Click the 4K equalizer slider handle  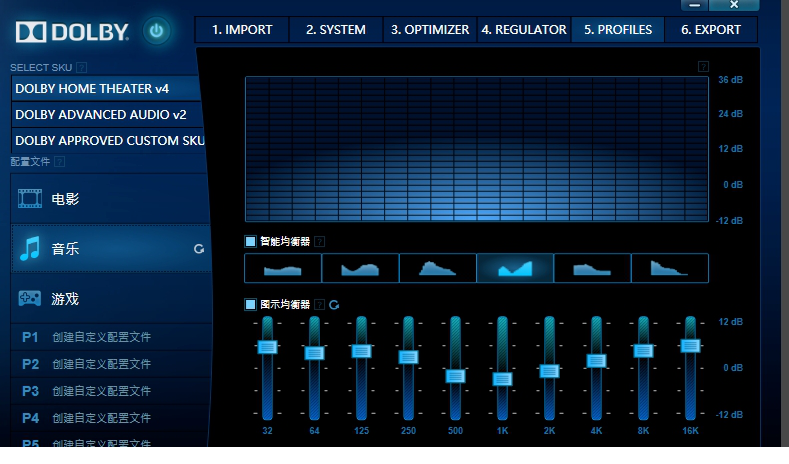(x=596, y=360)
